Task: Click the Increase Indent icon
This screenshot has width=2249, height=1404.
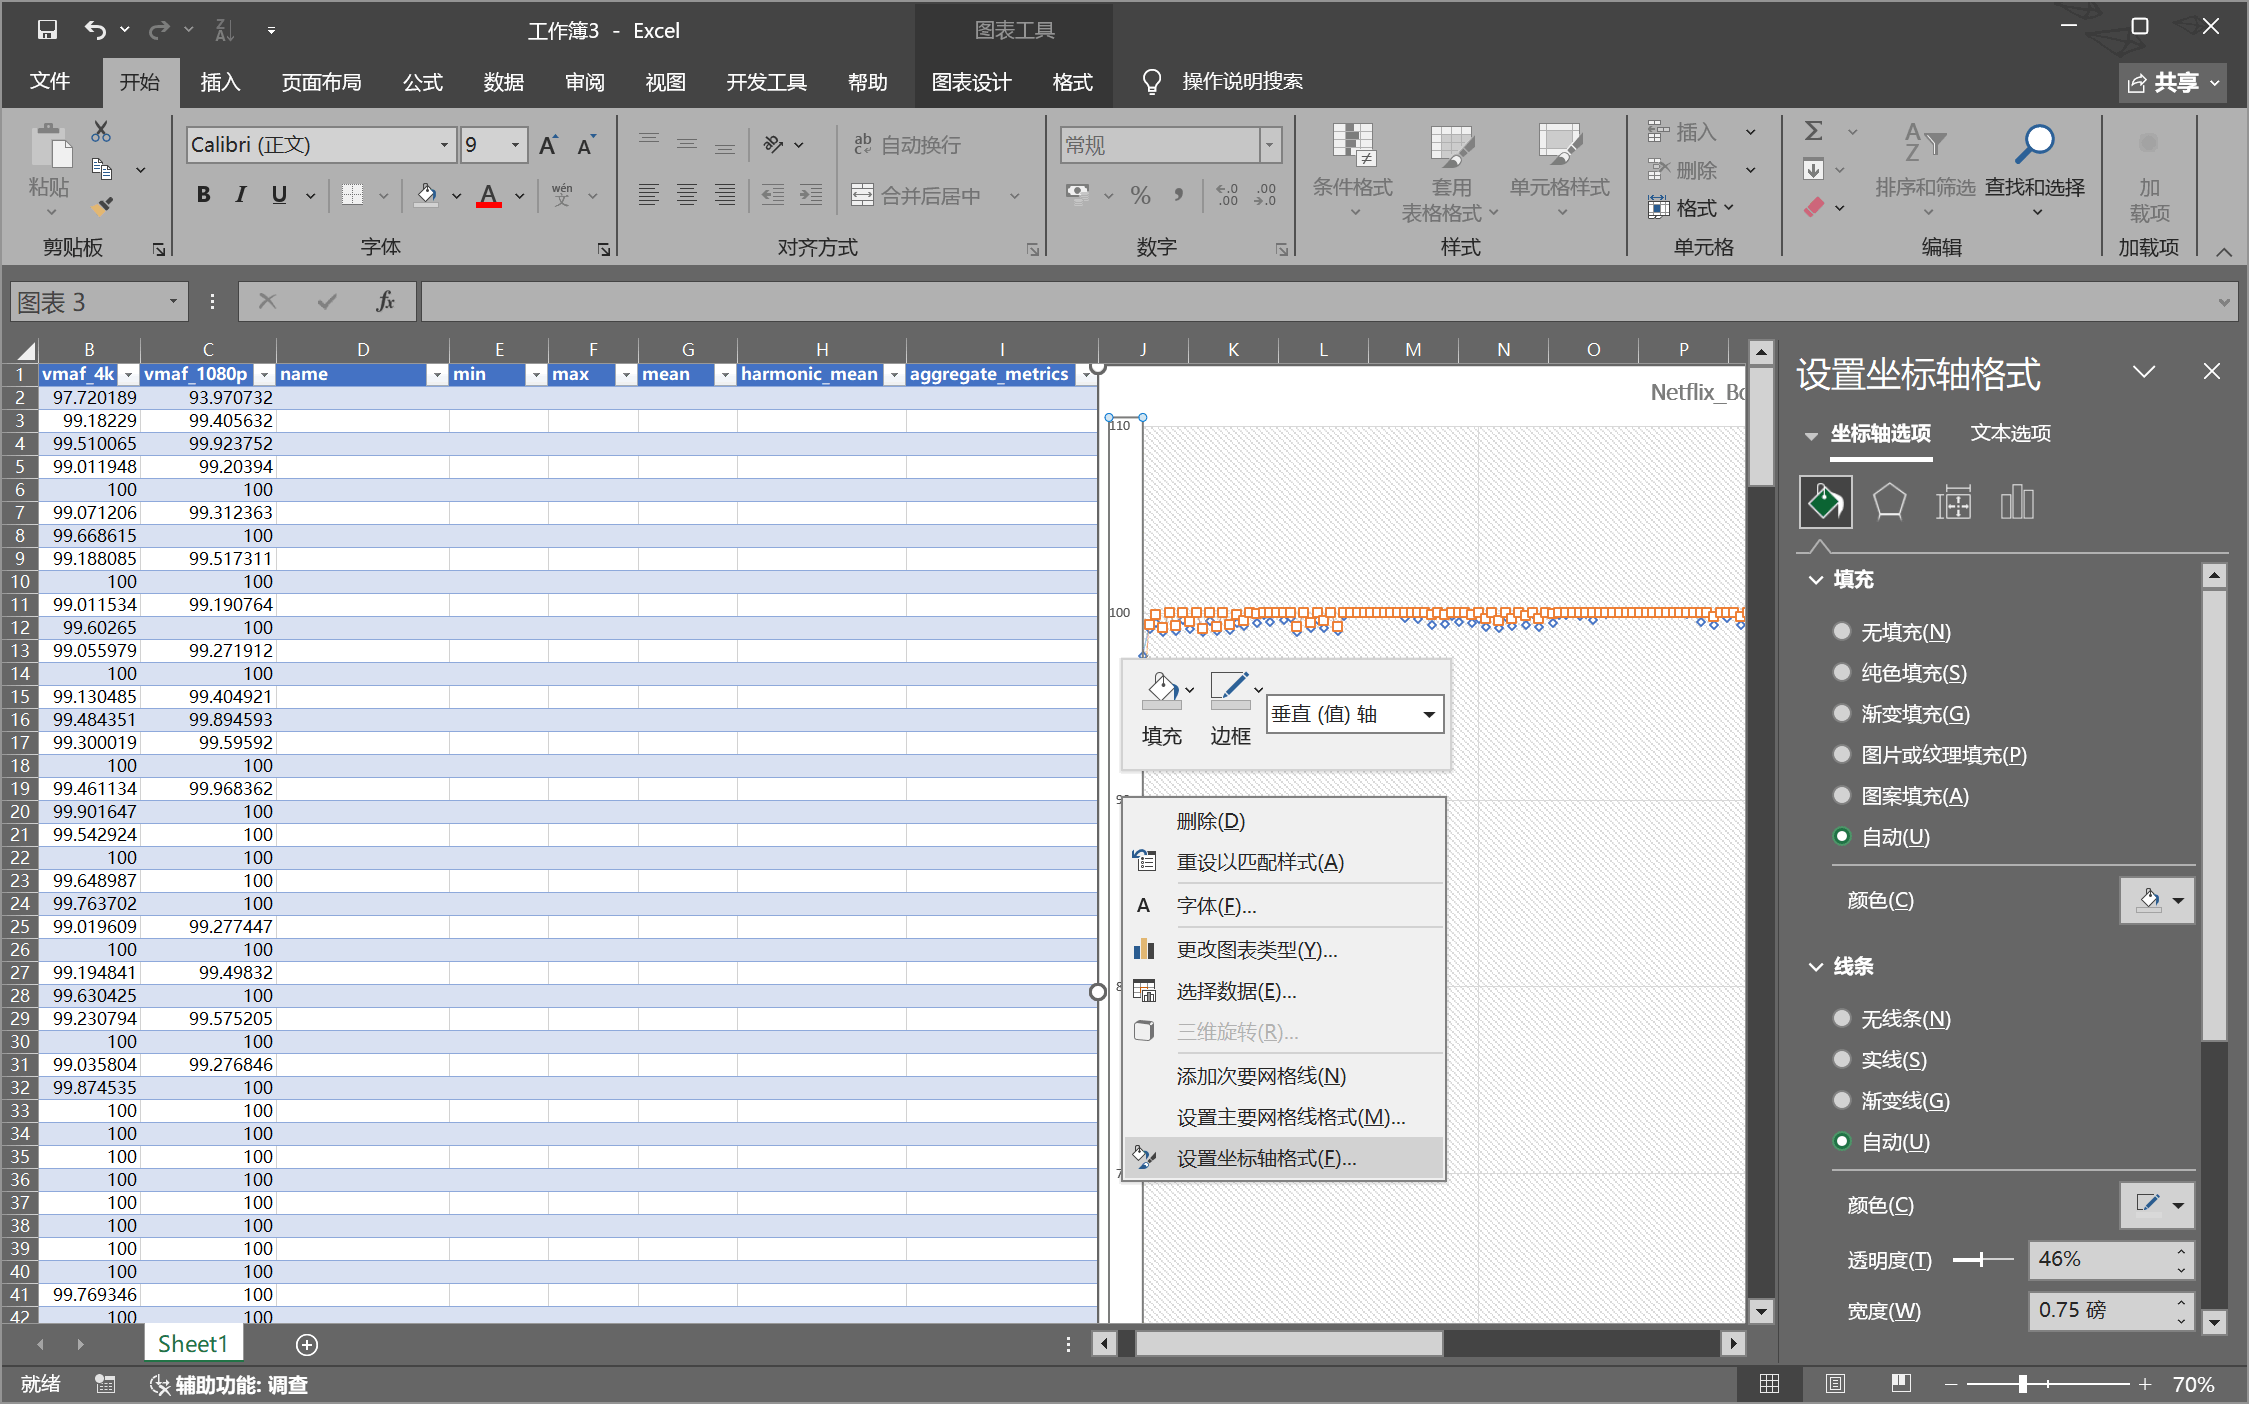Action: point(811,195)
